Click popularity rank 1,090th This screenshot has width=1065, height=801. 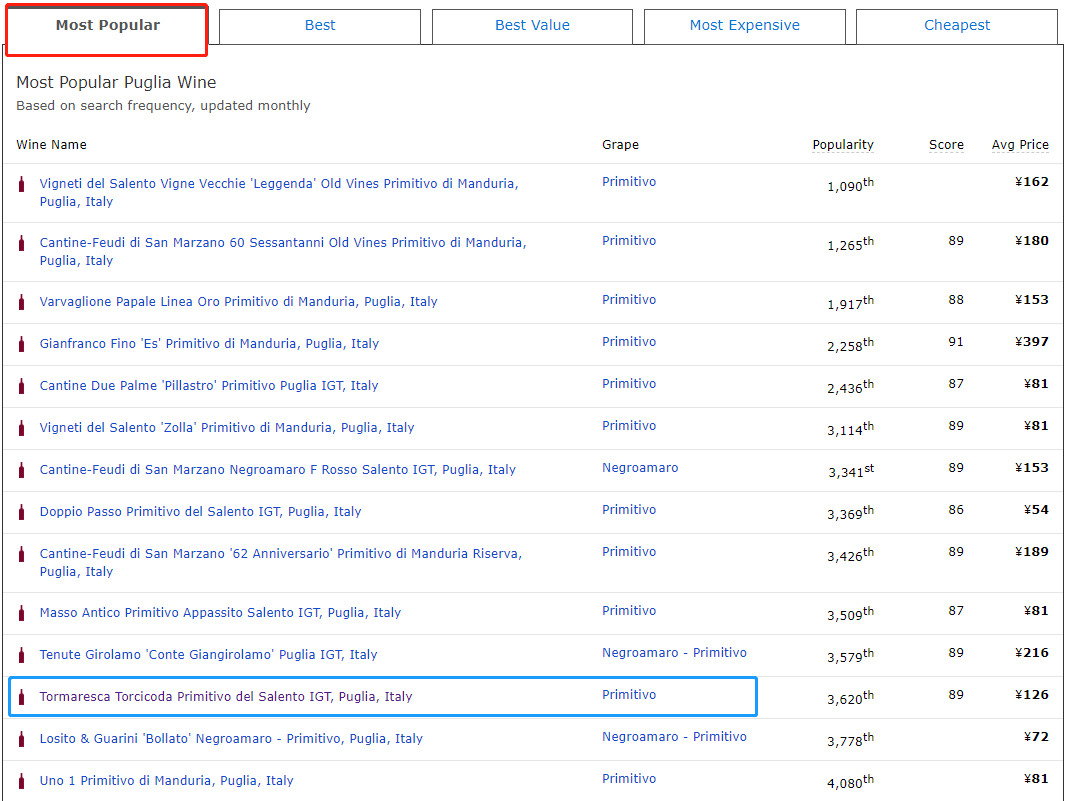(850, 185)
